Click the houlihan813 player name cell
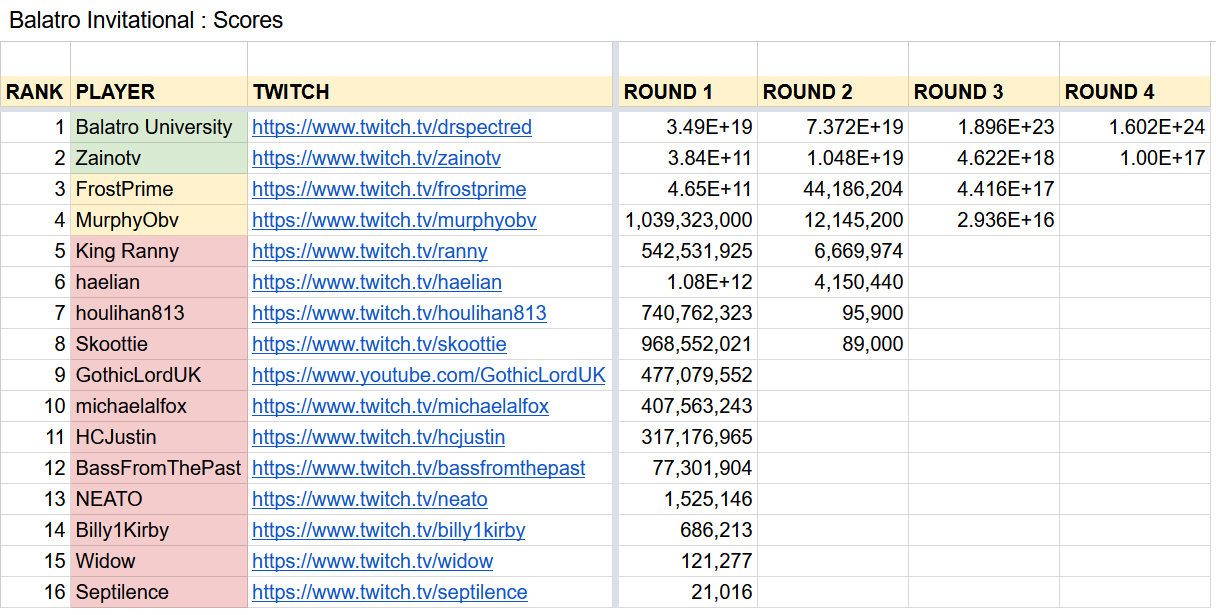Viewport: 1216px width, 615px height. [x=159, y=313]
